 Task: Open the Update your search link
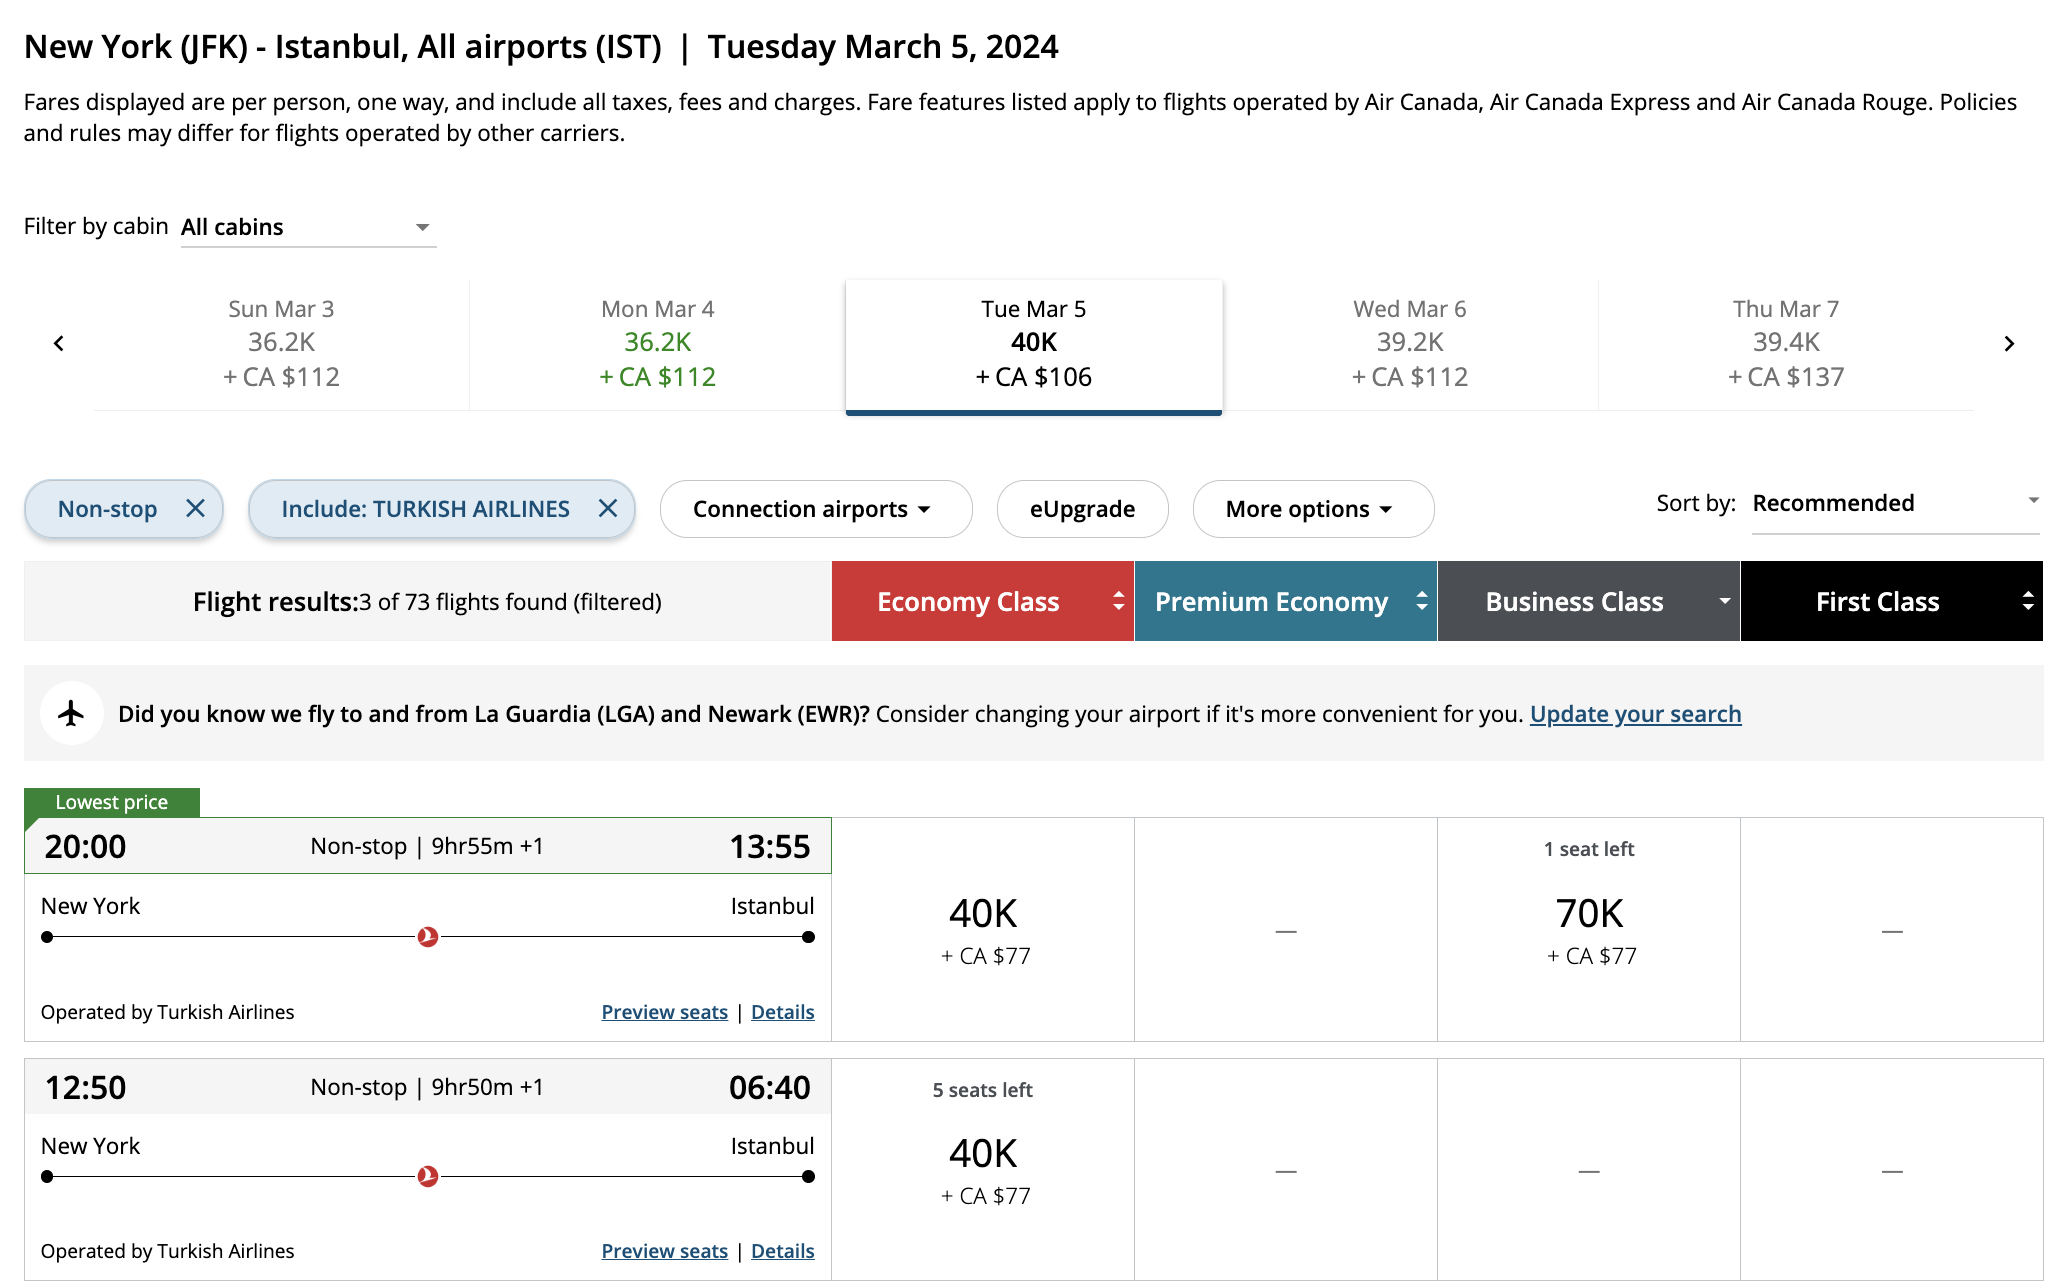click(1635, 714)
